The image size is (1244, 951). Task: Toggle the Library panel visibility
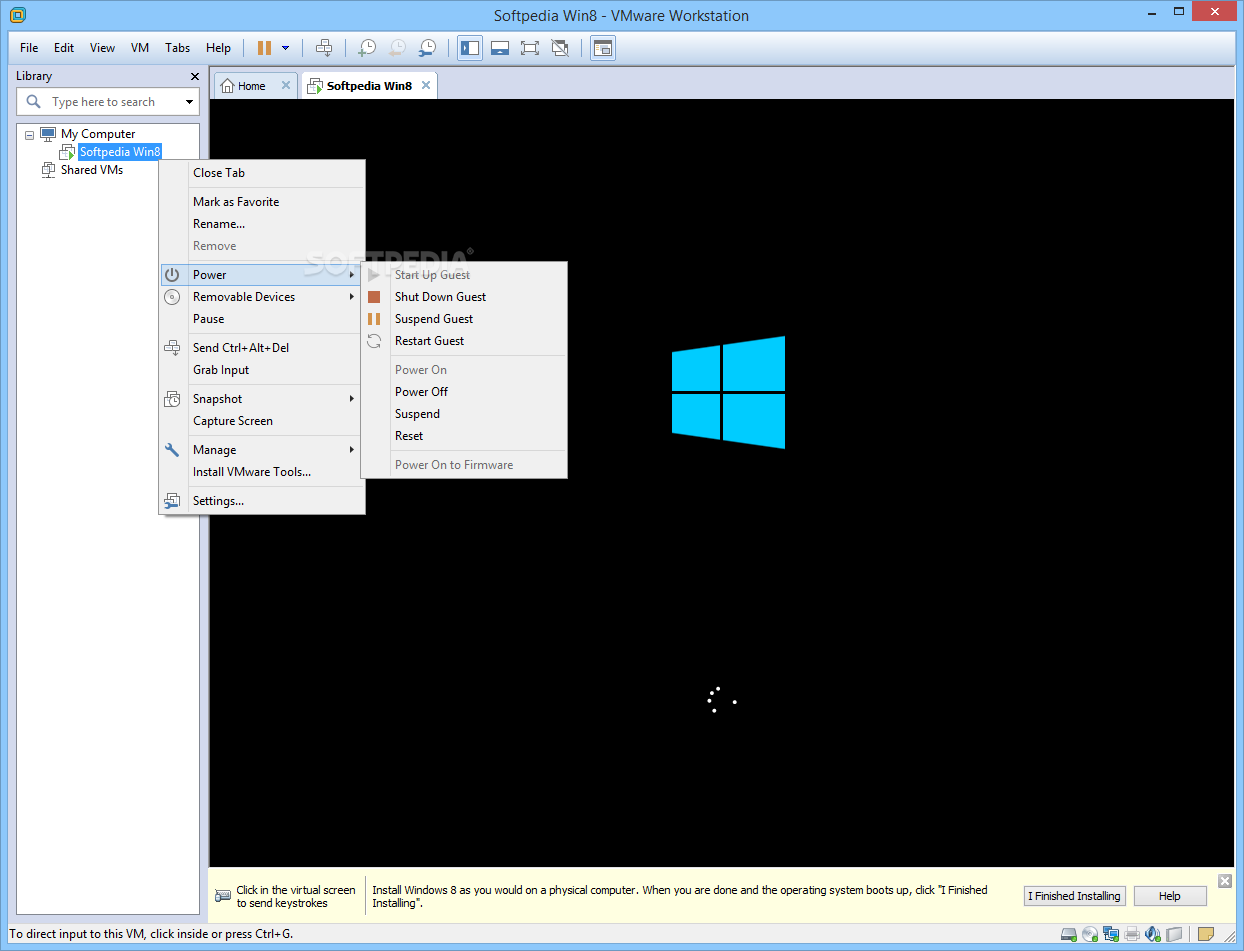click(x=470, y=47)
